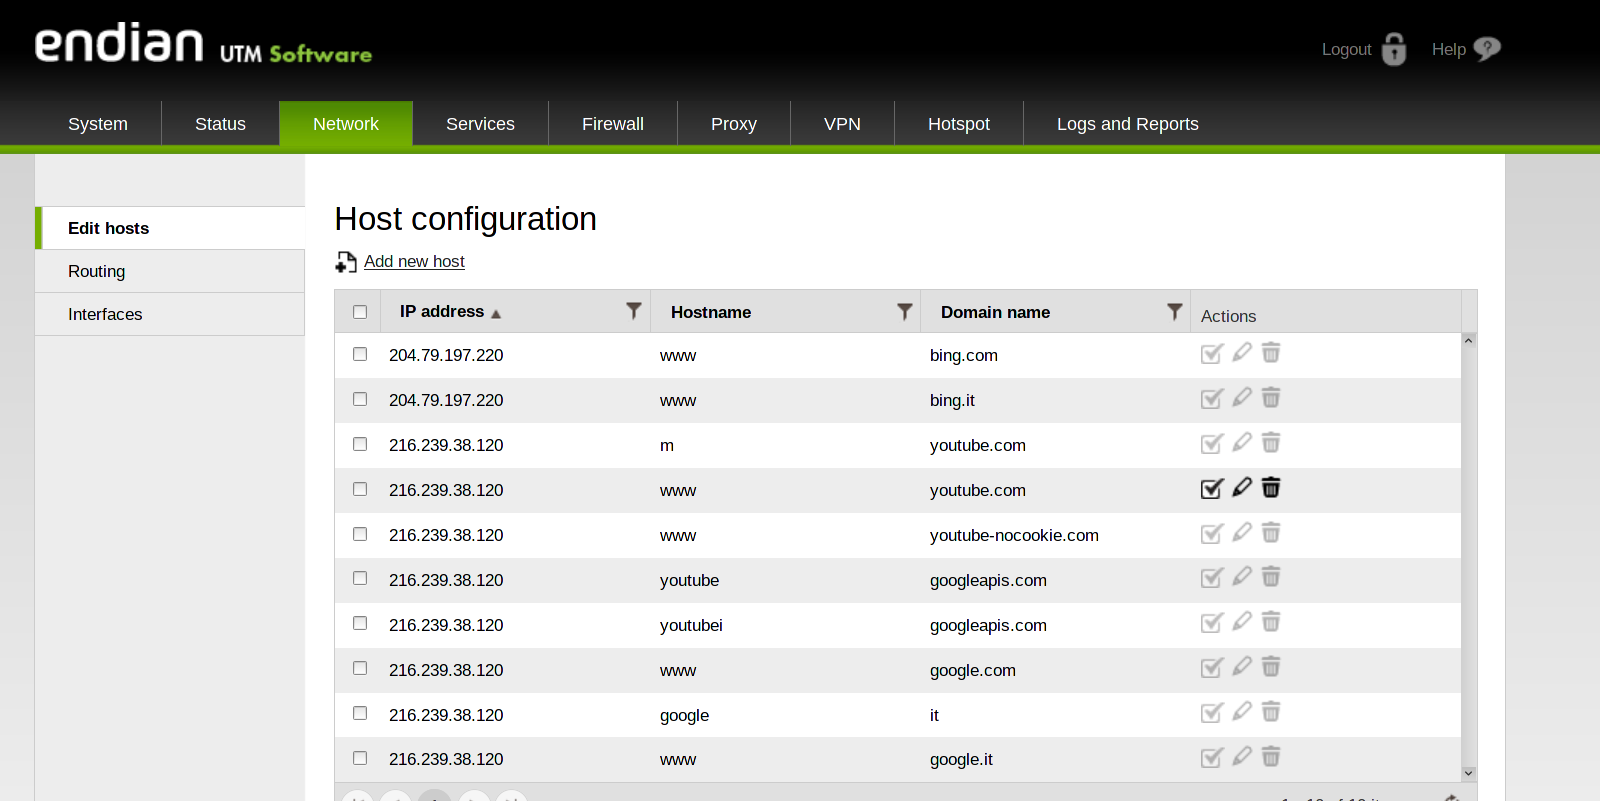The height and width of the screenshot is (801, 1600).
Task: Open the Firewall menu
Action: point(613,124)
